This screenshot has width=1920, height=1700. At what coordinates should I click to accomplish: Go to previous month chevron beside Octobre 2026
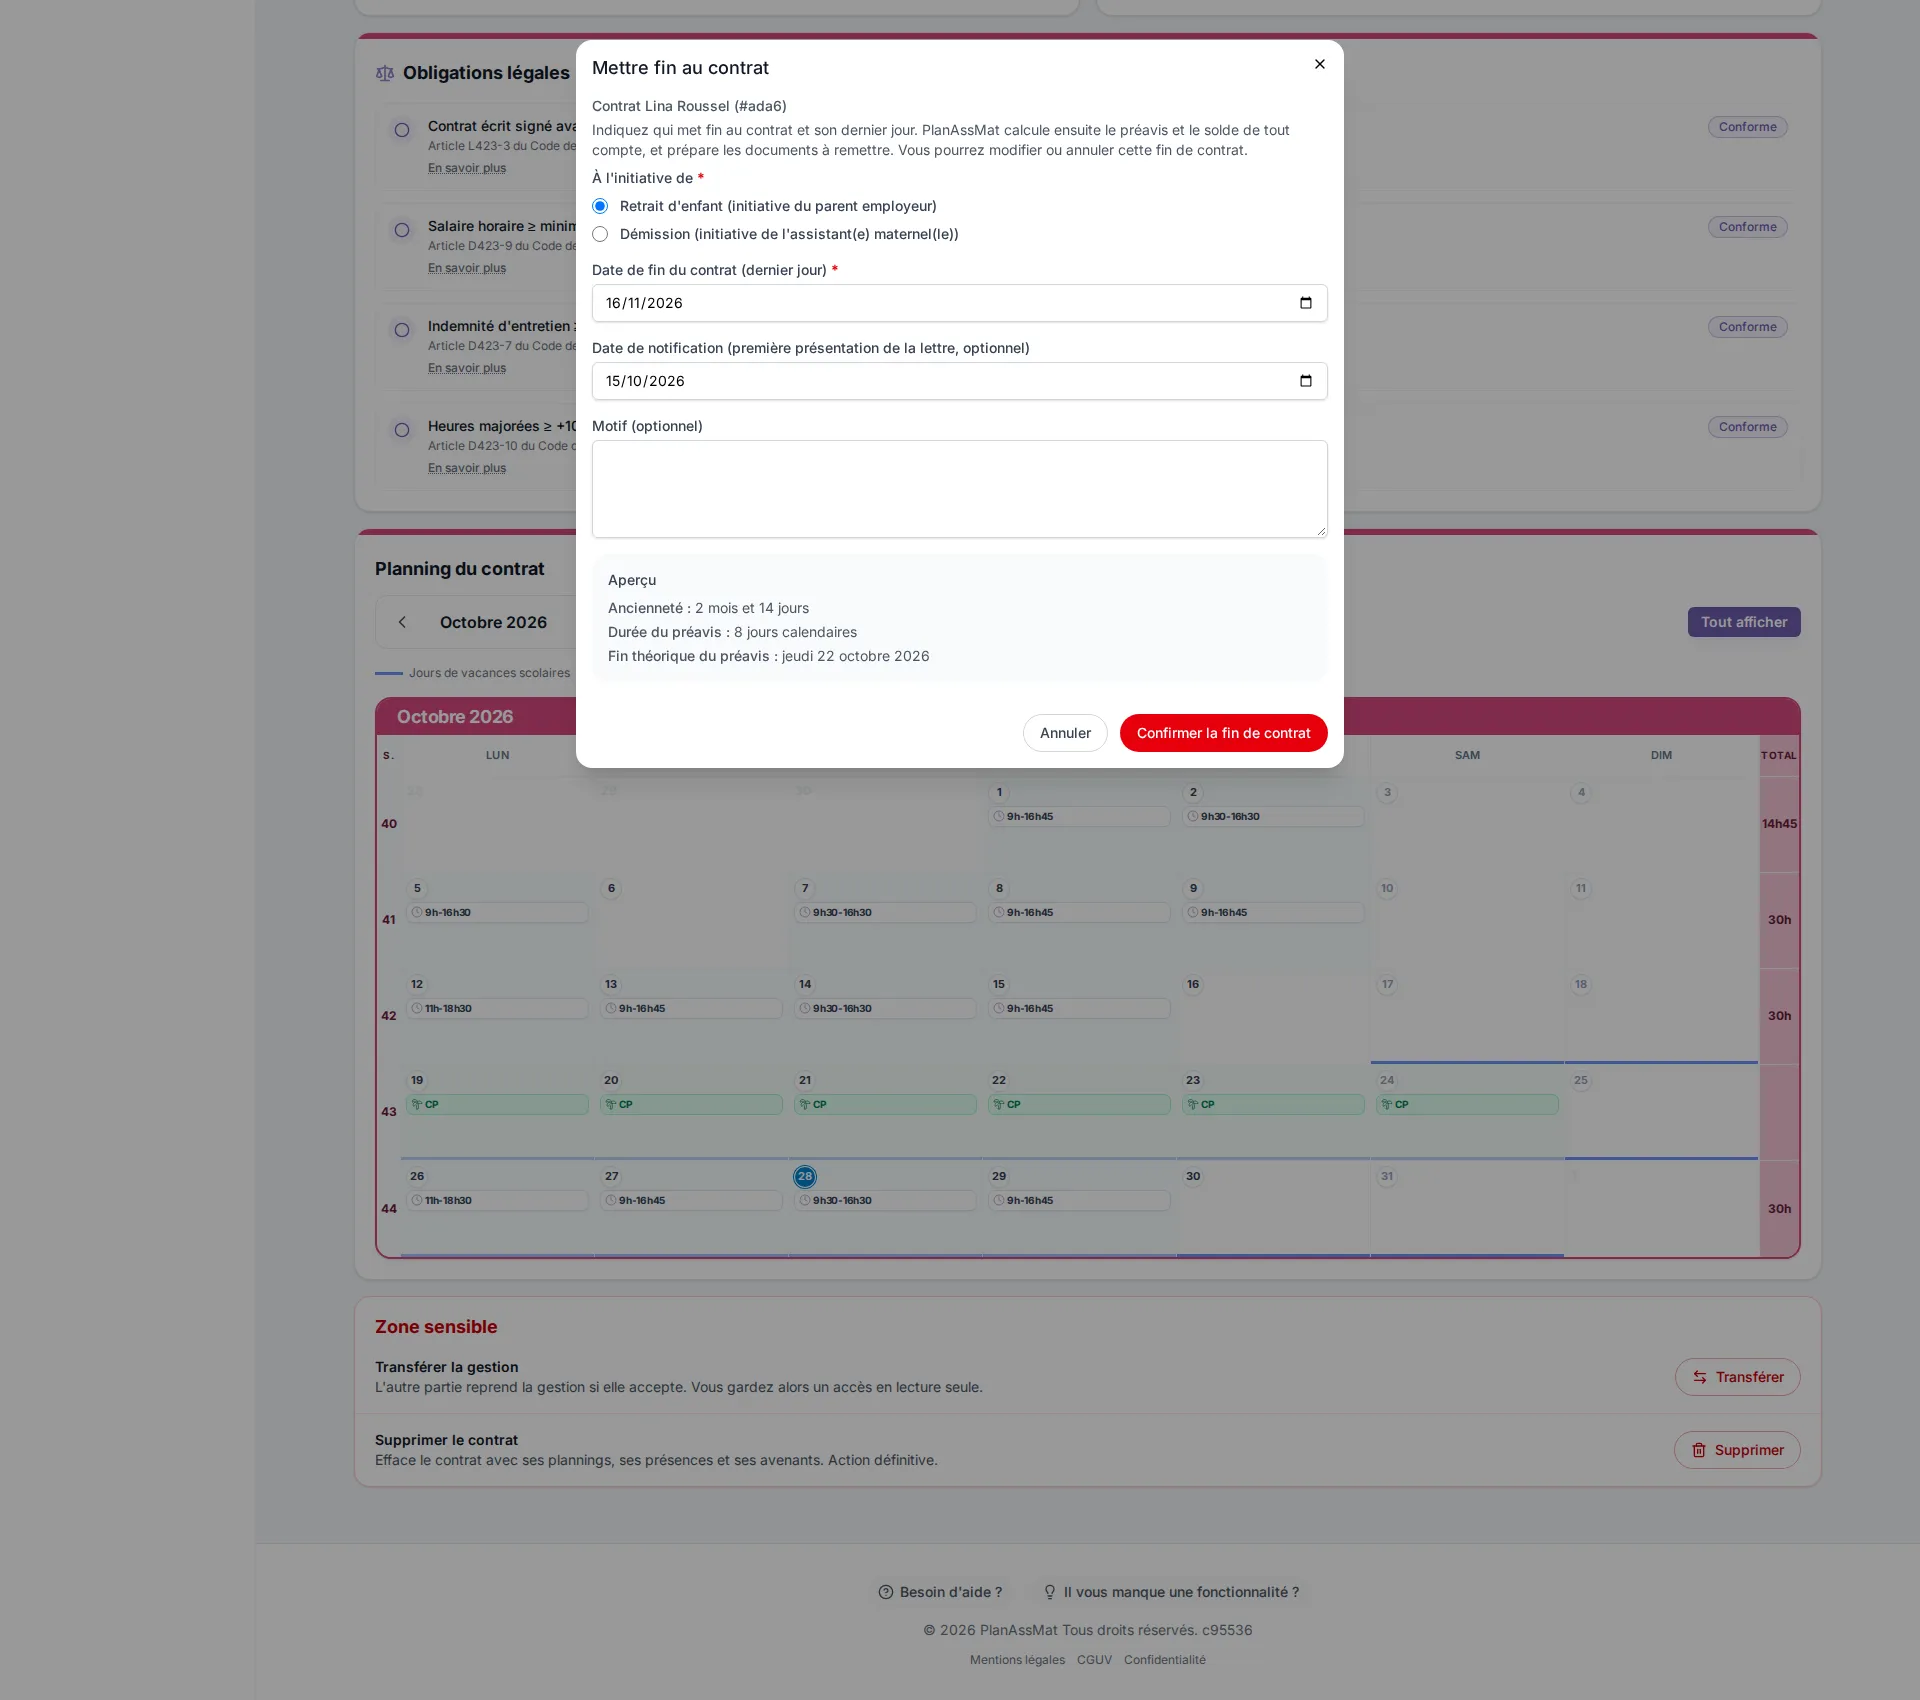tap(402, 622)
